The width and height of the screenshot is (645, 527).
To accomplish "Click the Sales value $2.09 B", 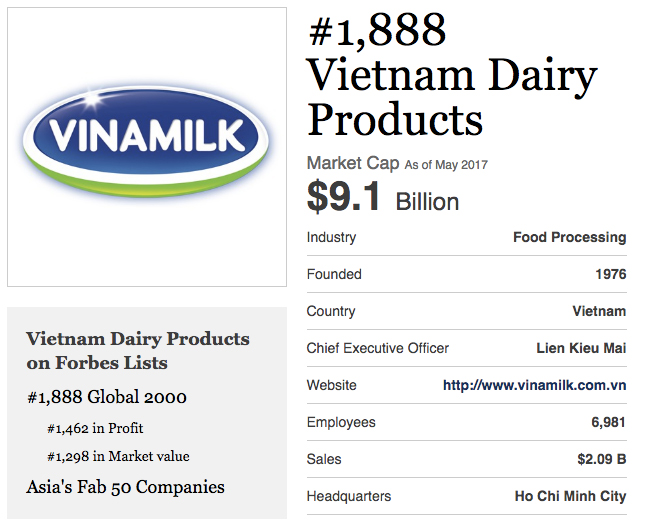I will (x=601, y=459).
